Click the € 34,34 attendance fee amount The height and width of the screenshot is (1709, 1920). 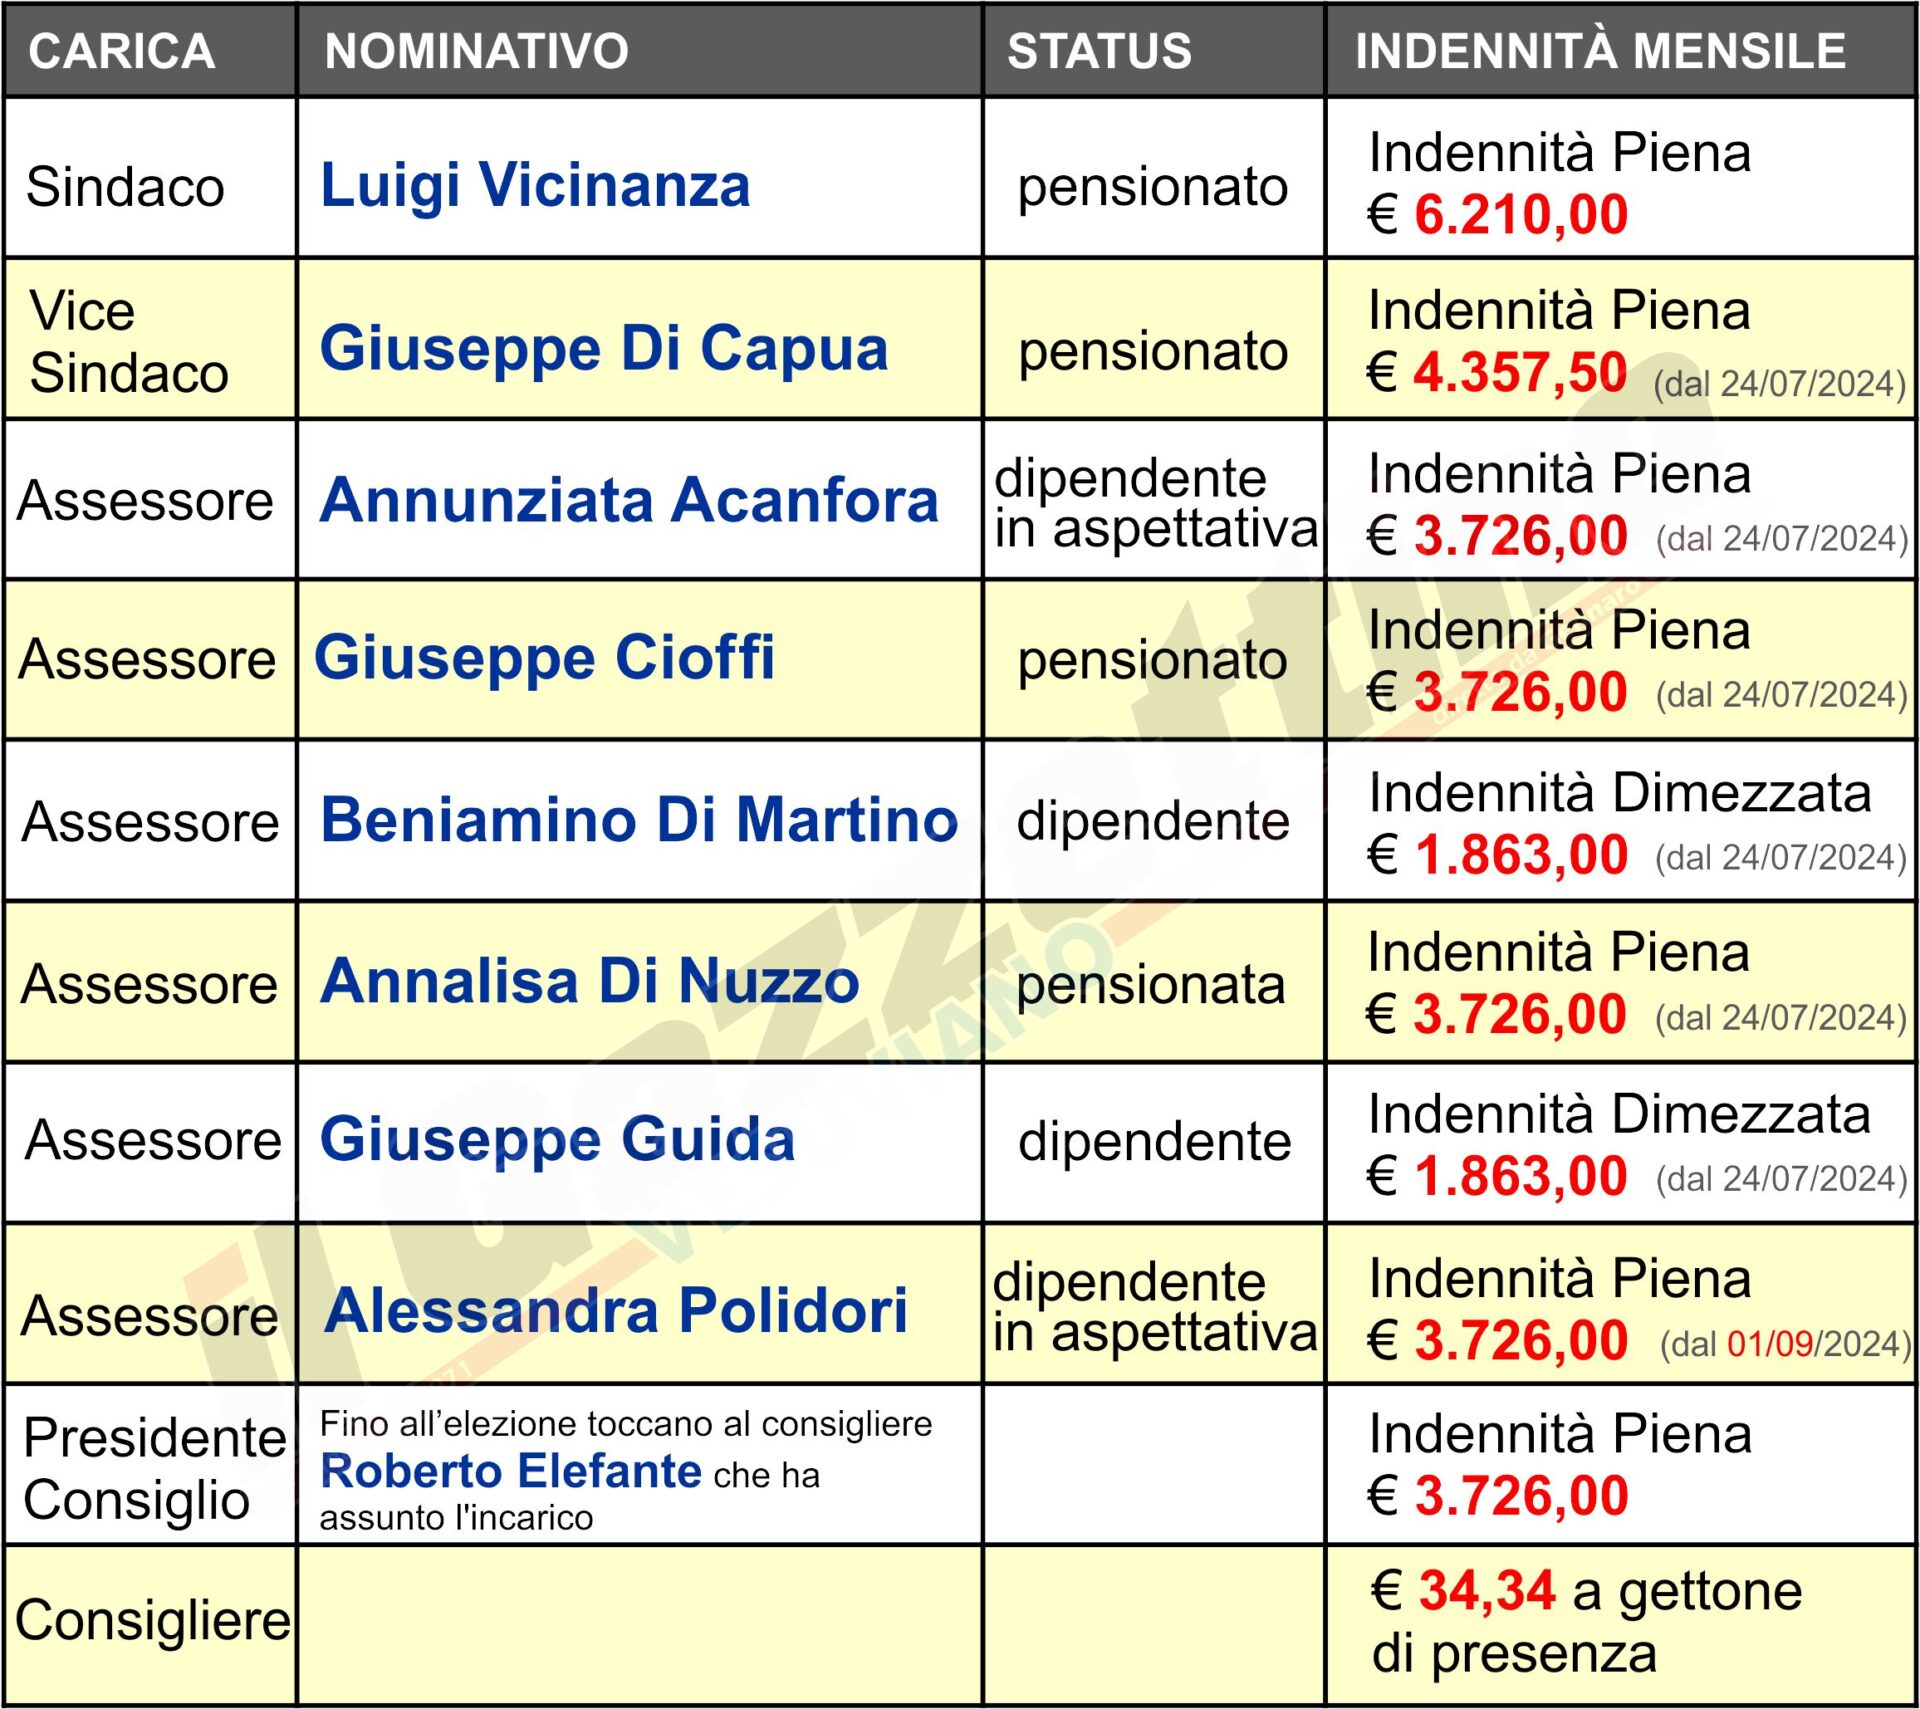point(1487,1590)
